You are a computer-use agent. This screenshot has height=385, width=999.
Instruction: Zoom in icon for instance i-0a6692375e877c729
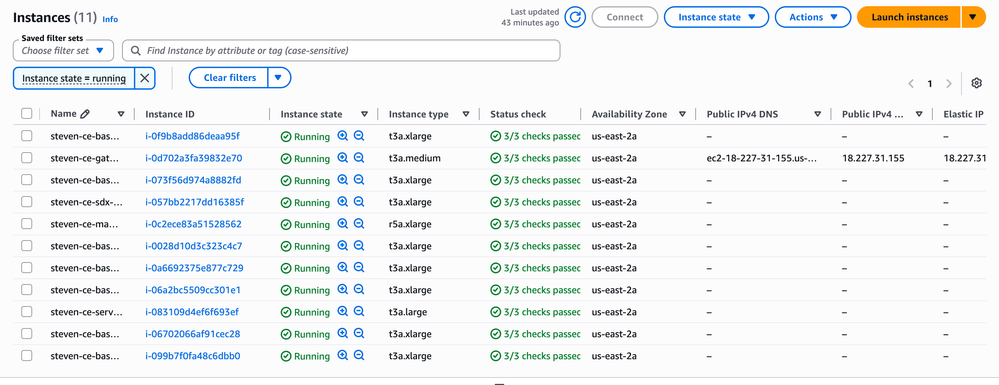[x=343, y=268]
